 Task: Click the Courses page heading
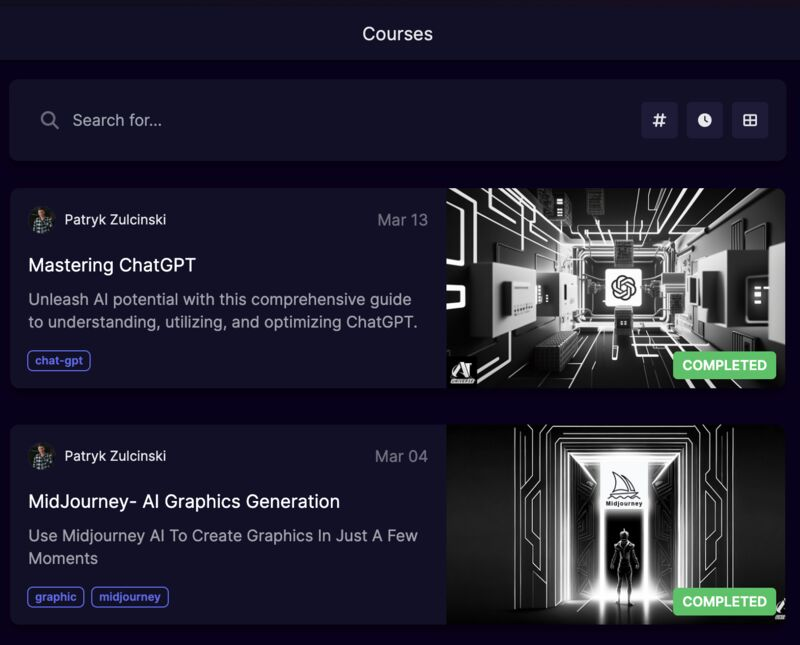(x=397, y=34)
